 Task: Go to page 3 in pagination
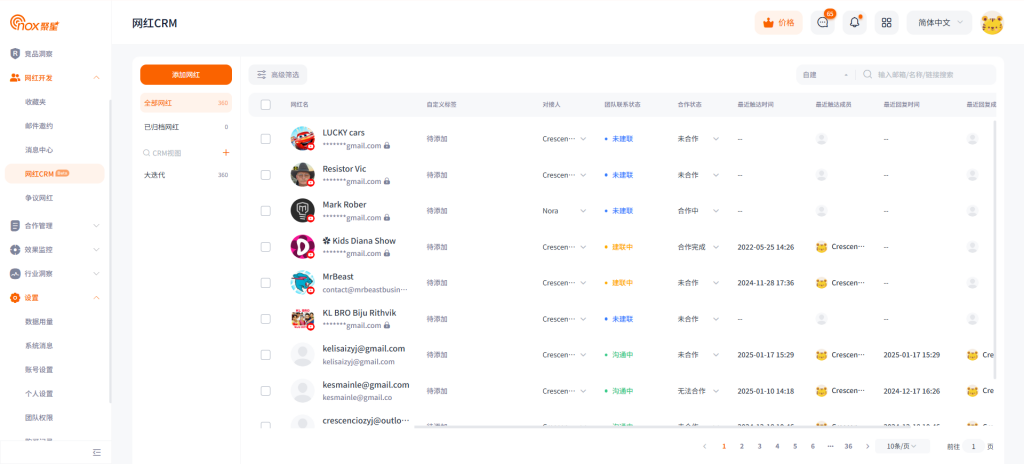click(759, 446)
